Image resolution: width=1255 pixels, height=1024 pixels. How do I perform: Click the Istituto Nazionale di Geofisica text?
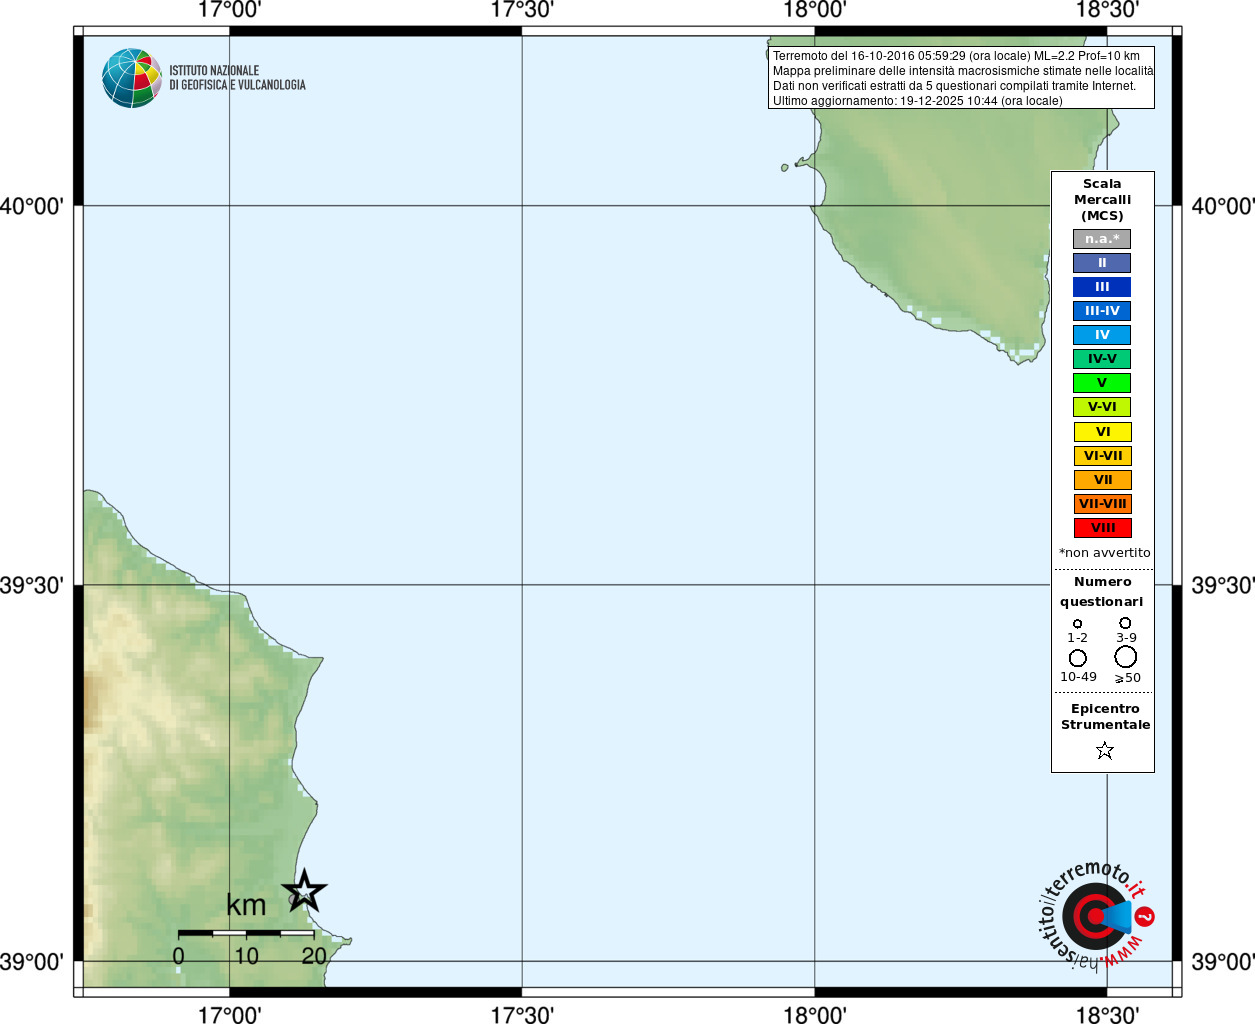pyautogui.click(x=237, y=78)
